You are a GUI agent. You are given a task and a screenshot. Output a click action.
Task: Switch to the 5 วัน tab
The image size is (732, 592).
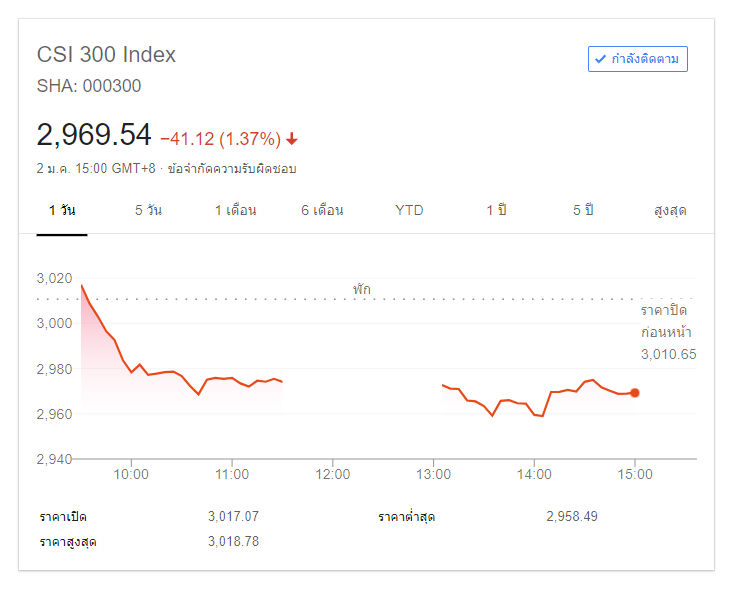click(x=148, y=210)
